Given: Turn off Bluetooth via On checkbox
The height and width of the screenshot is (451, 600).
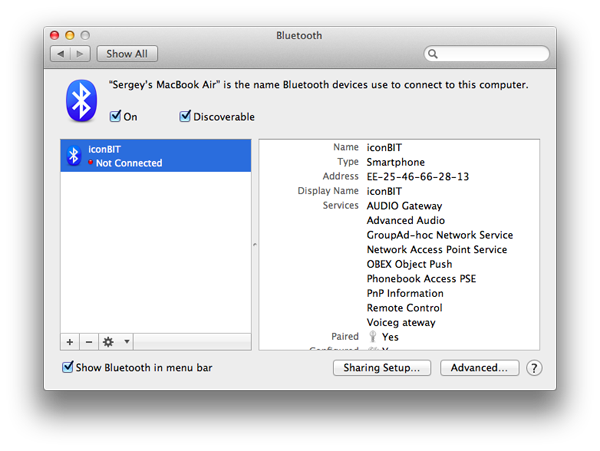Looking at the screenshot, I should [115, 116].
